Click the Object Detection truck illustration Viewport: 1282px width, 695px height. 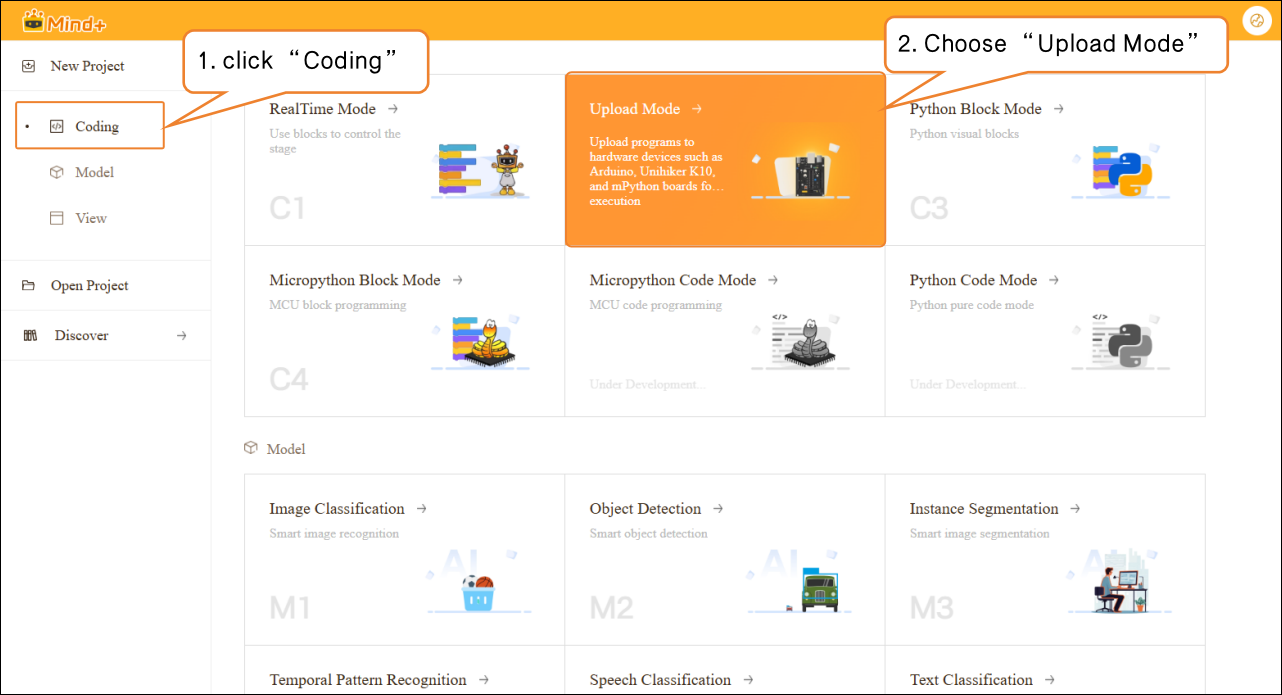click(817, 588)
